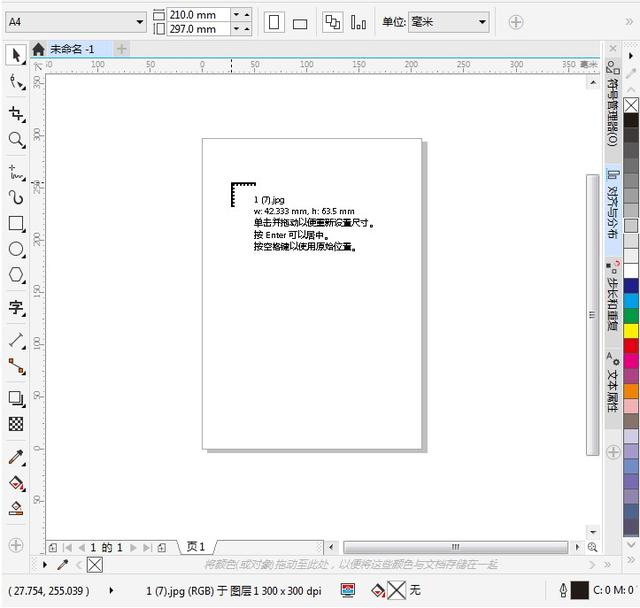Select the Artistic media tool
Viewport: 640px width, 608px height.
[16, 197]
